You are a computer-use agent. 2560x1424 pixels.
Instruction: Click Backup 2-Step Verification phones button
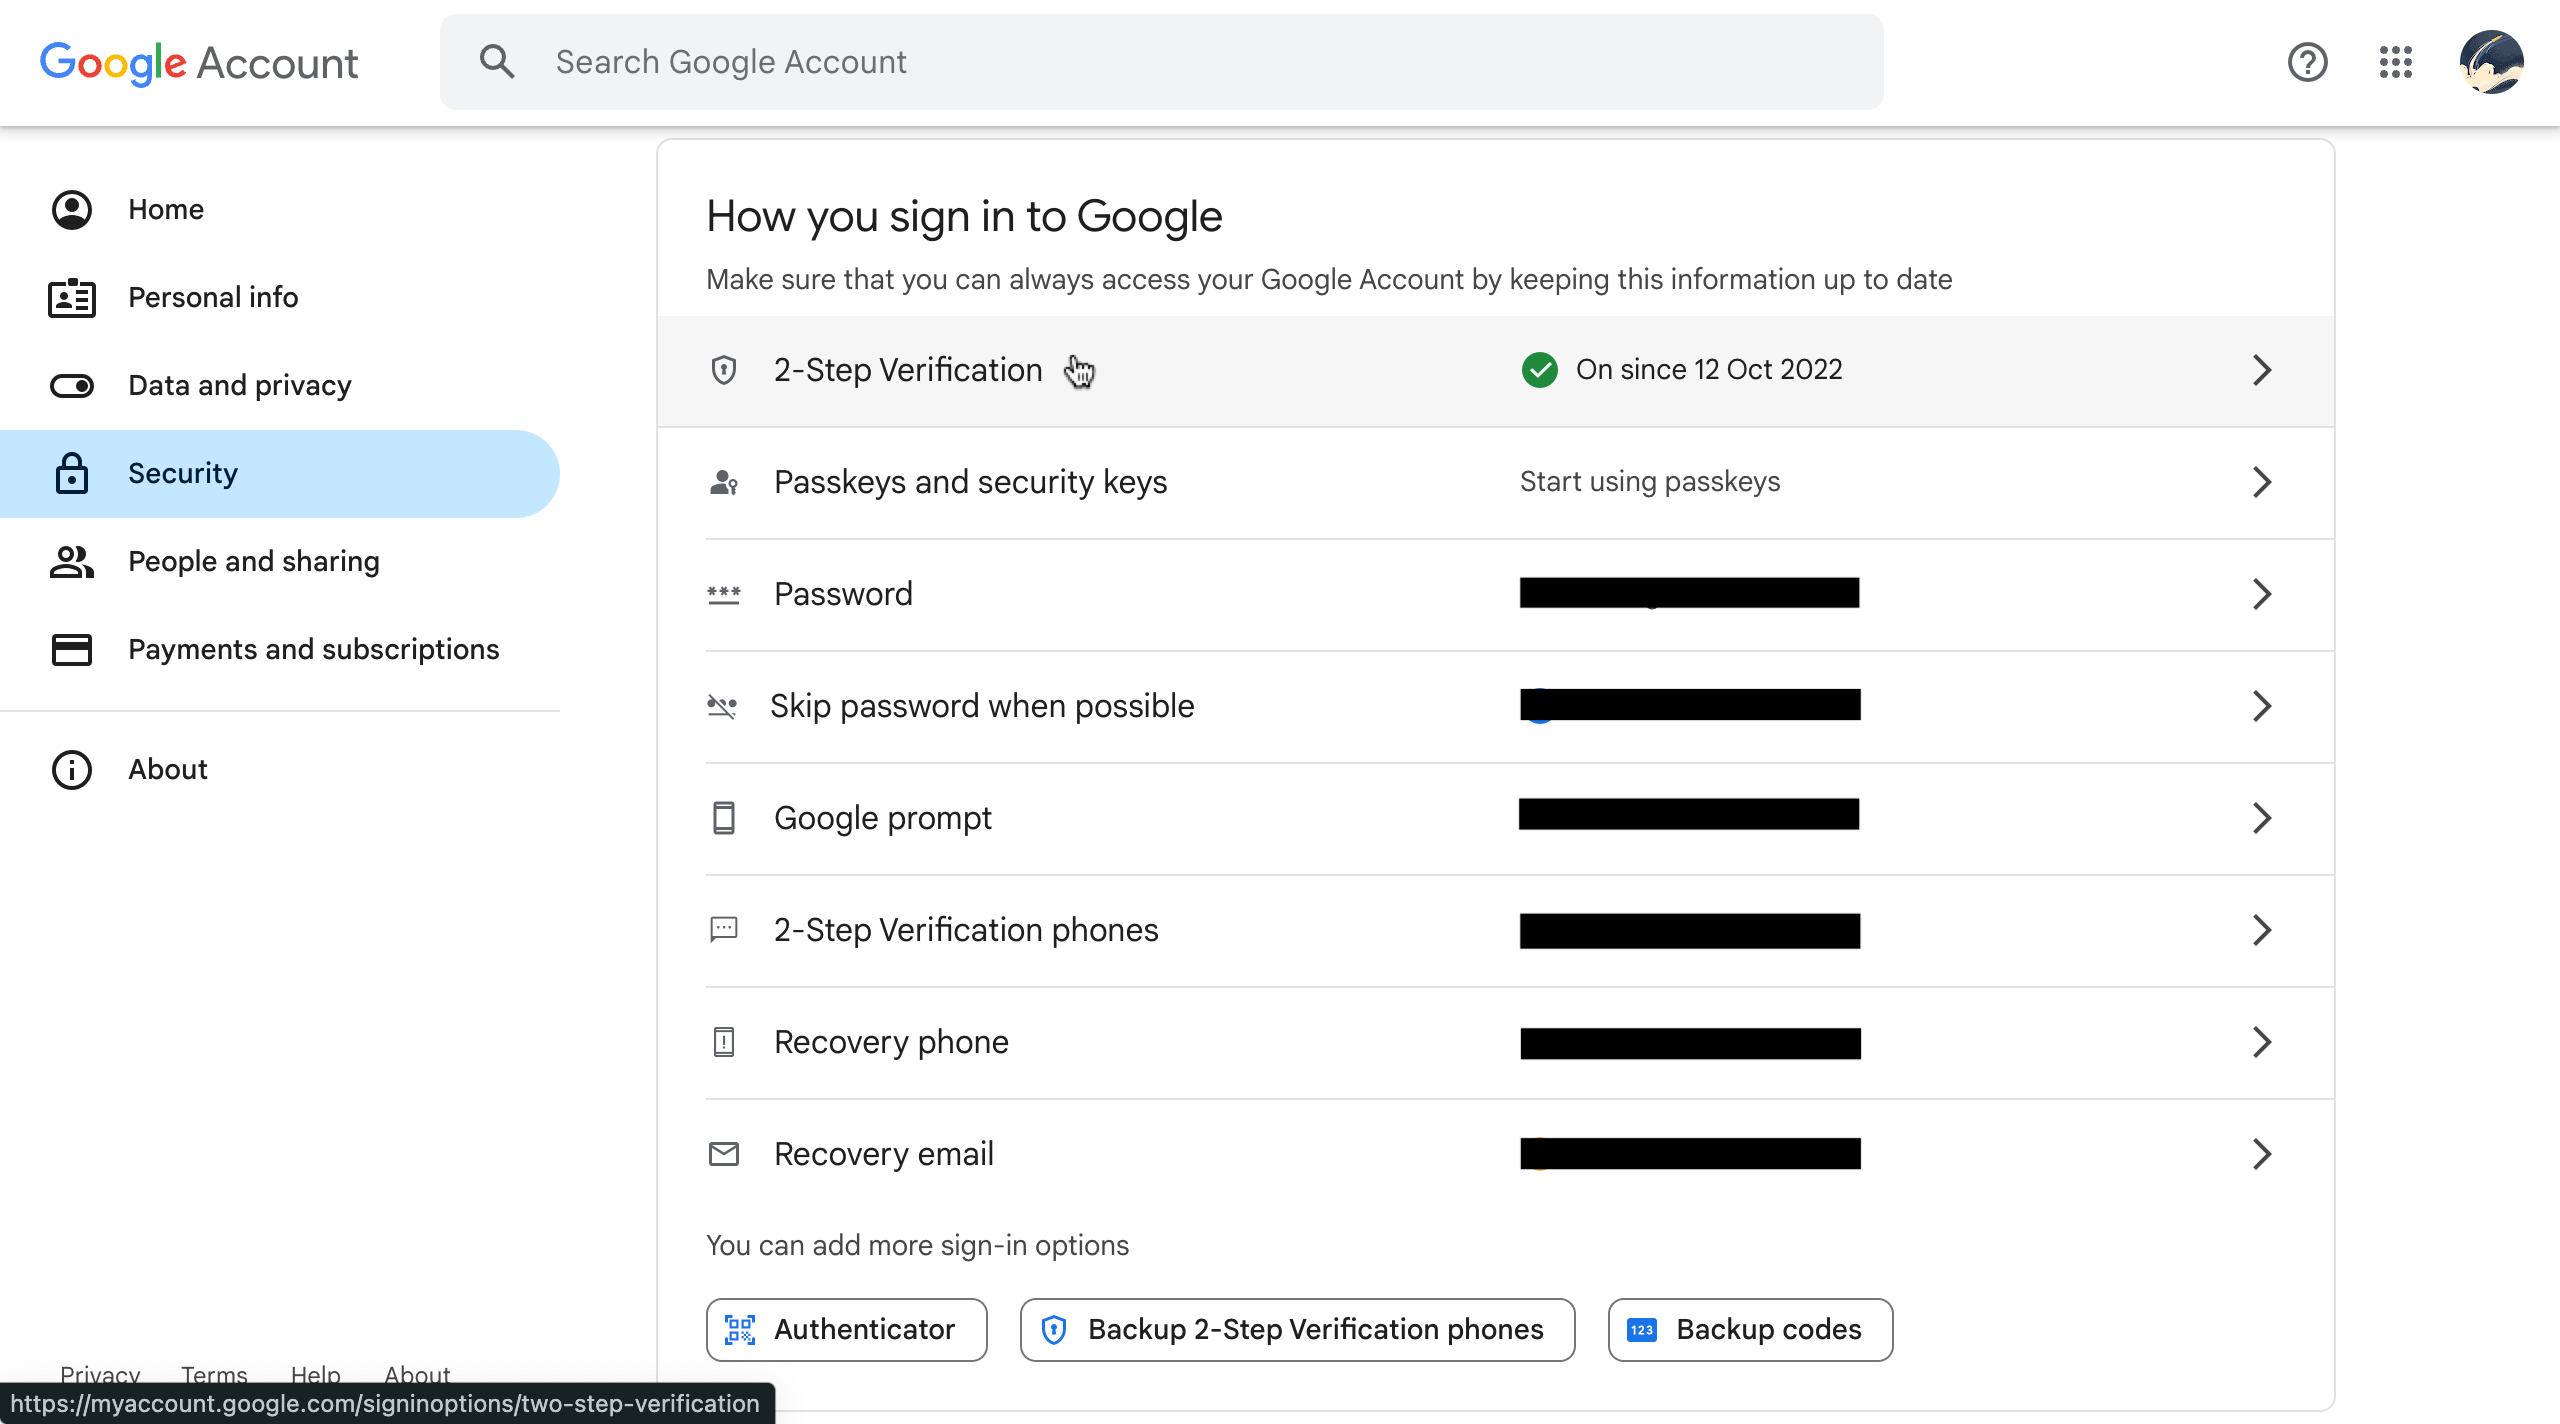coord(1297,1329)
